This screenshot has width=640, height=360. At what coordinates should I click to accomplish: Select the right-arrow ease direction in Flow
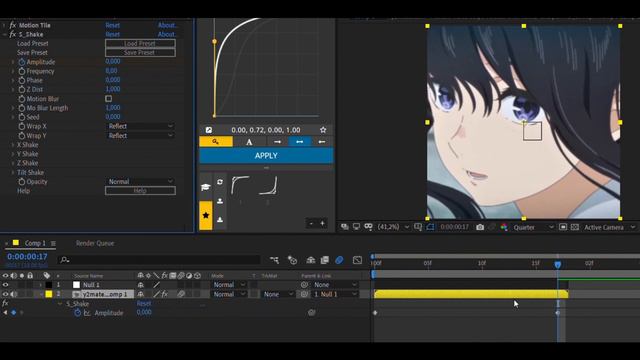click(277, 142)
